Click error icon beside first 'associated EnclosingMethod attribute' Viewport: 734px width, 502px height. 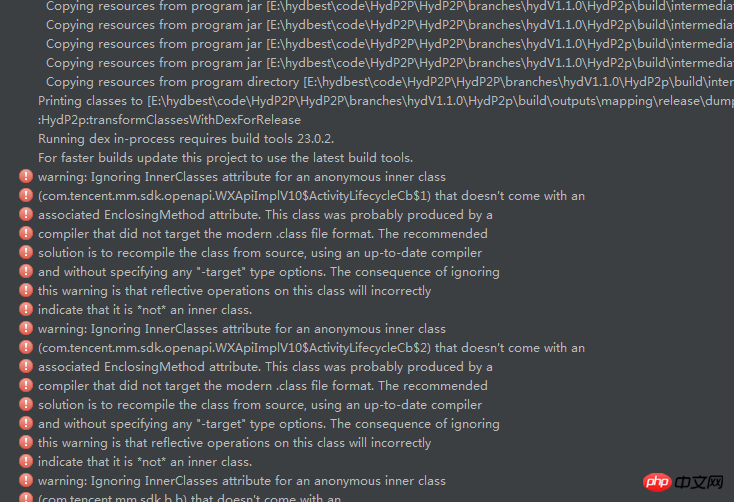tap(26, 214)
